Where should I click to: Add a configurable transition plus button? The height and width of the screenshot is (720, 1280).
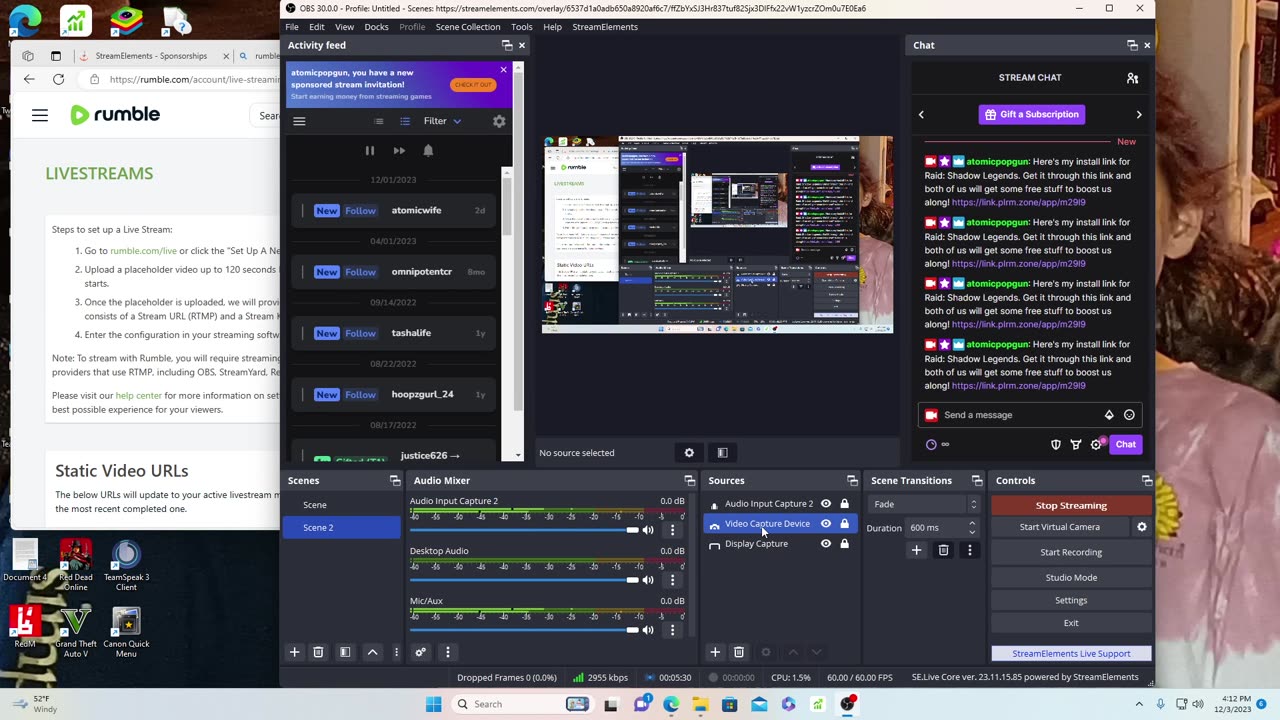pos(916,550)
